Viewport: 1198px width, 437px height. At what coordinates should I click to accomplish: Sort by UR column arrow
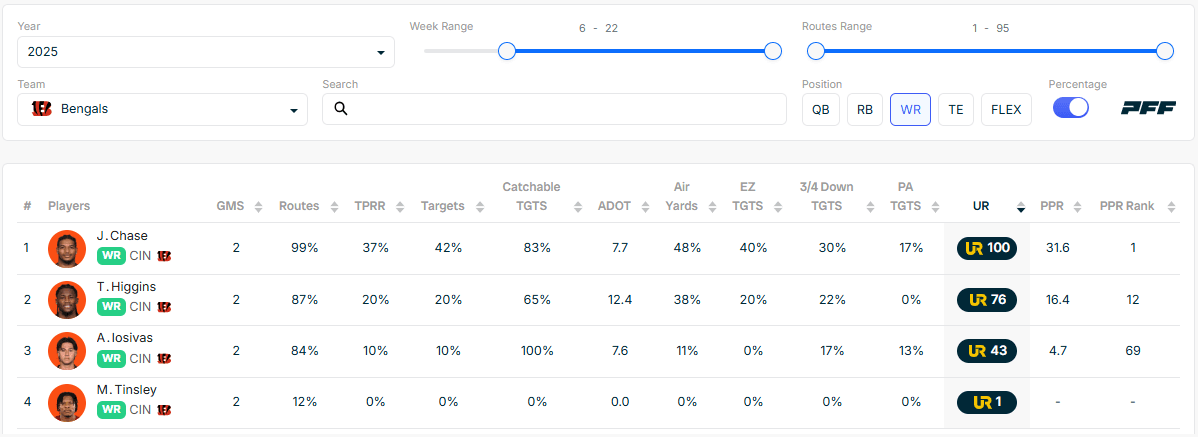click(x=1020, y=208)
